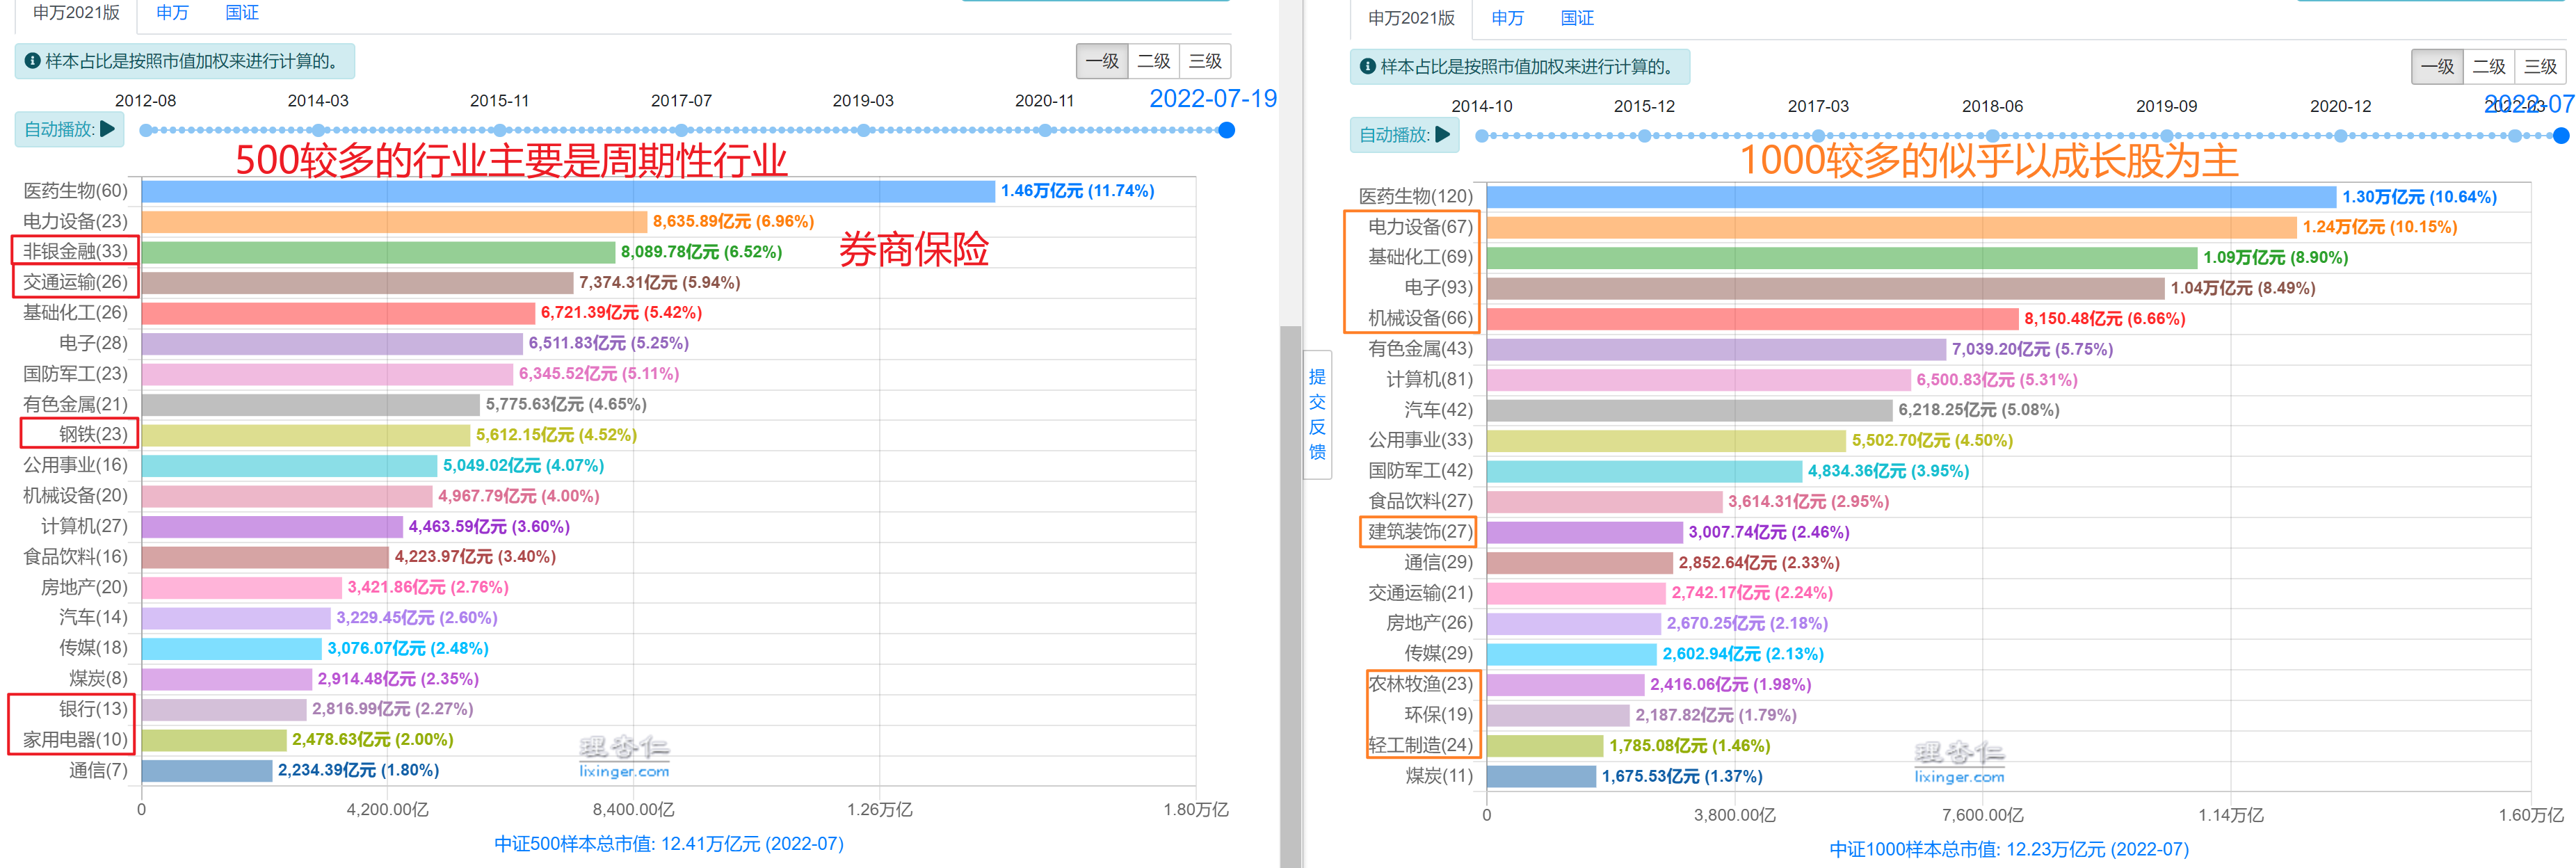The width and height of the screenshot is (2576, 868).
Task: Click info icon in right sample notice
Action: (x=1367, y=67)
